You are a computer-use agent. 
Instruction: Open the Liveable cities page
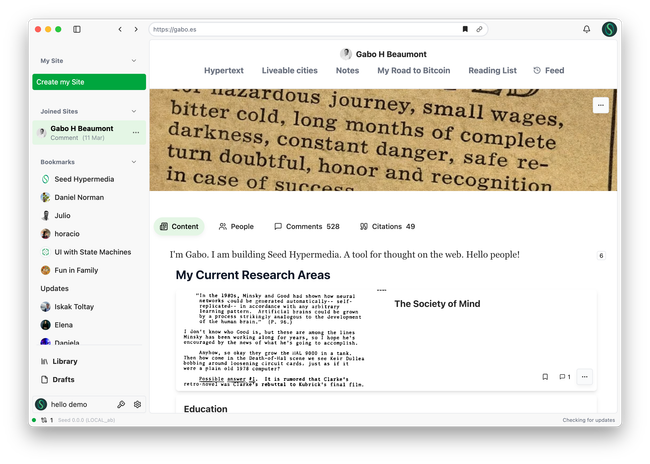[x=289, y=71]
